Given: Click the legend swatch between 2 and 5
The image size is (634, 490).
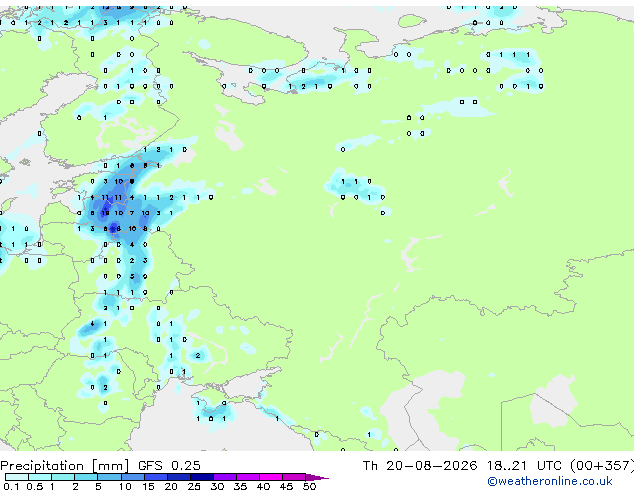Looking at the screenshot, I should click(86, 477).
